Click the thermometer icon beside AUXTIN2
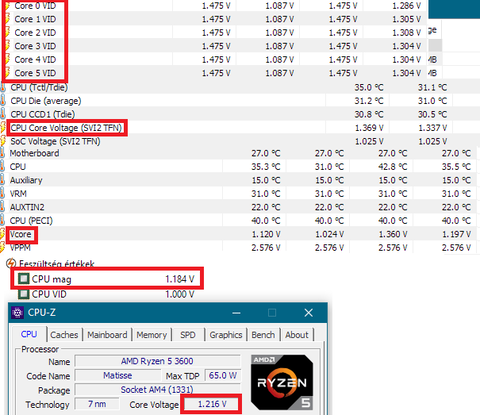This screenshot has height=415, width=480. [x=2, y=207]
